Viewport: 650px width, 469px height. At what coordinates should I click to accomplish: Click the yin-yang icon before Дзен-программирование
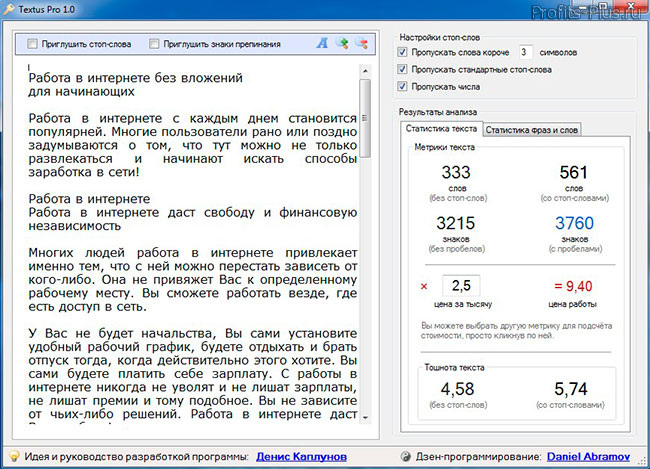pos(406,457)
